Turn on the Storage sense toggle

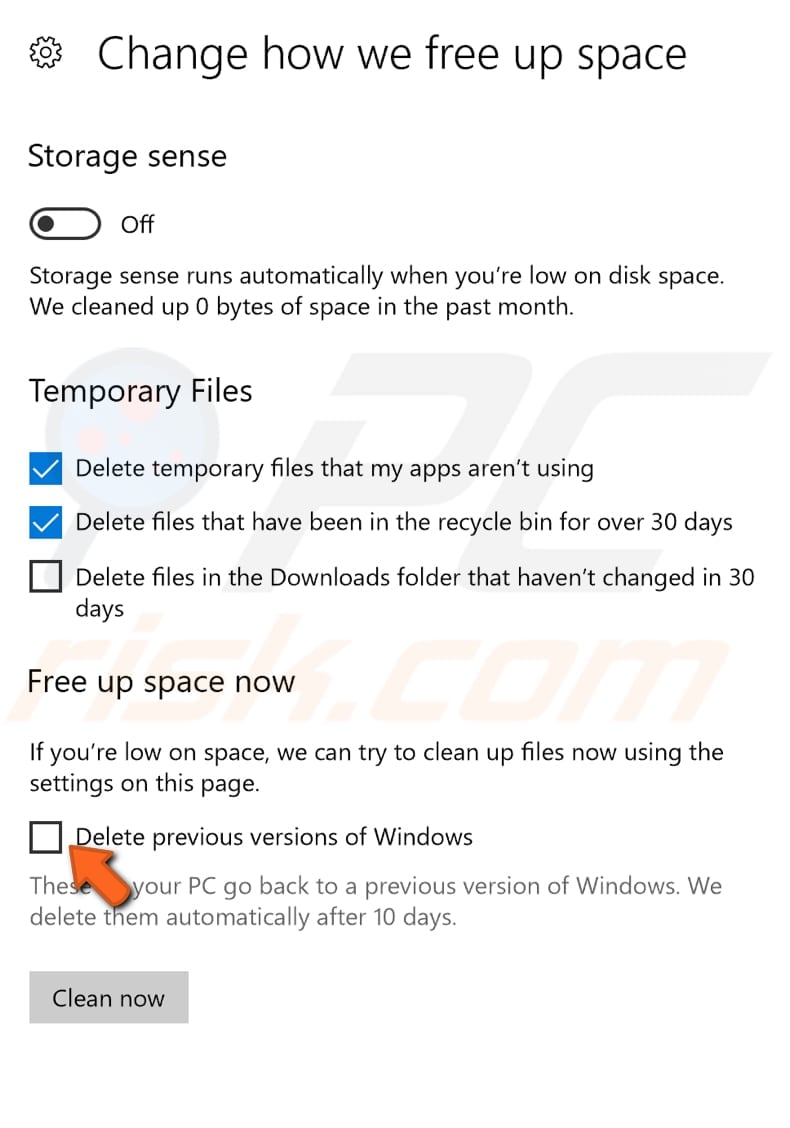point(64,223)
